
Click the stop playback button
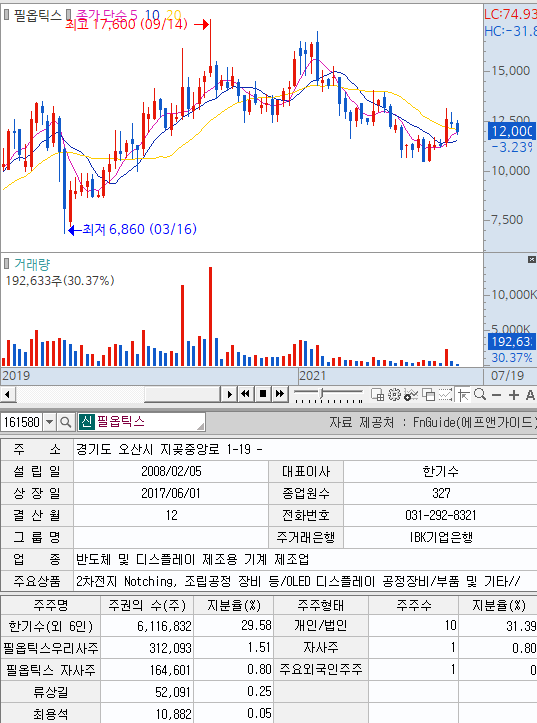click(263, 394)
